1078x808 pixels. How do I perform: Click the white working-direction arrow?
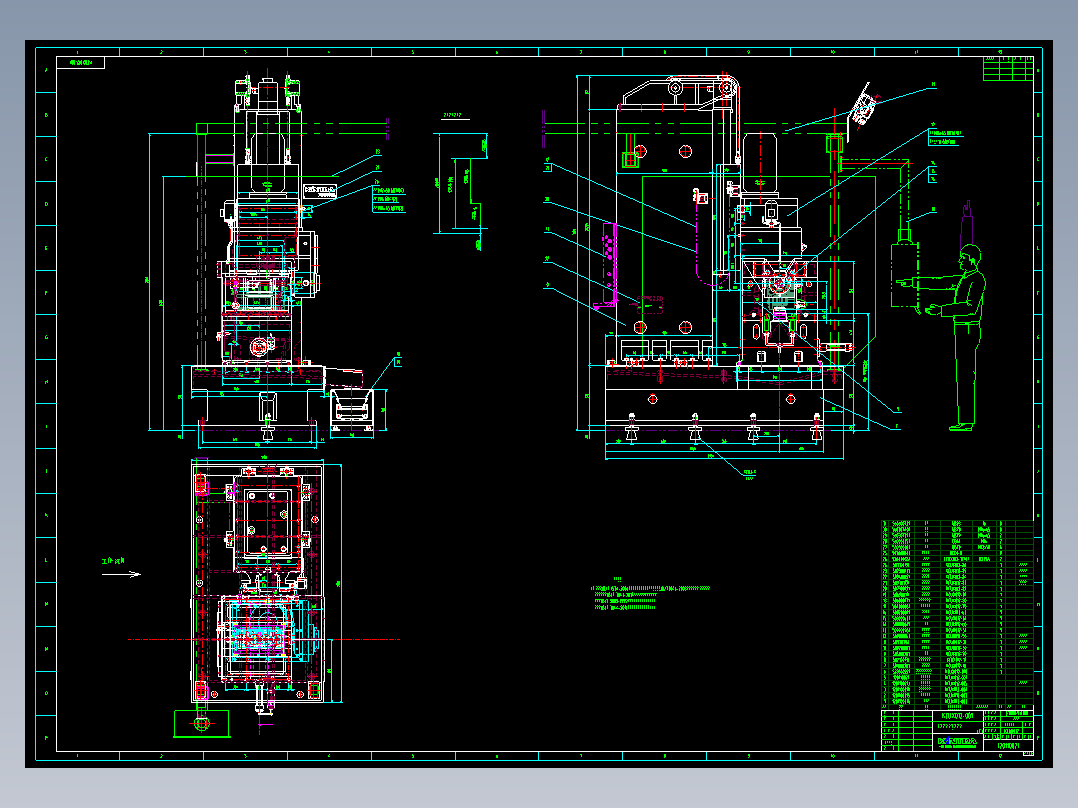(x=122, y=574)
